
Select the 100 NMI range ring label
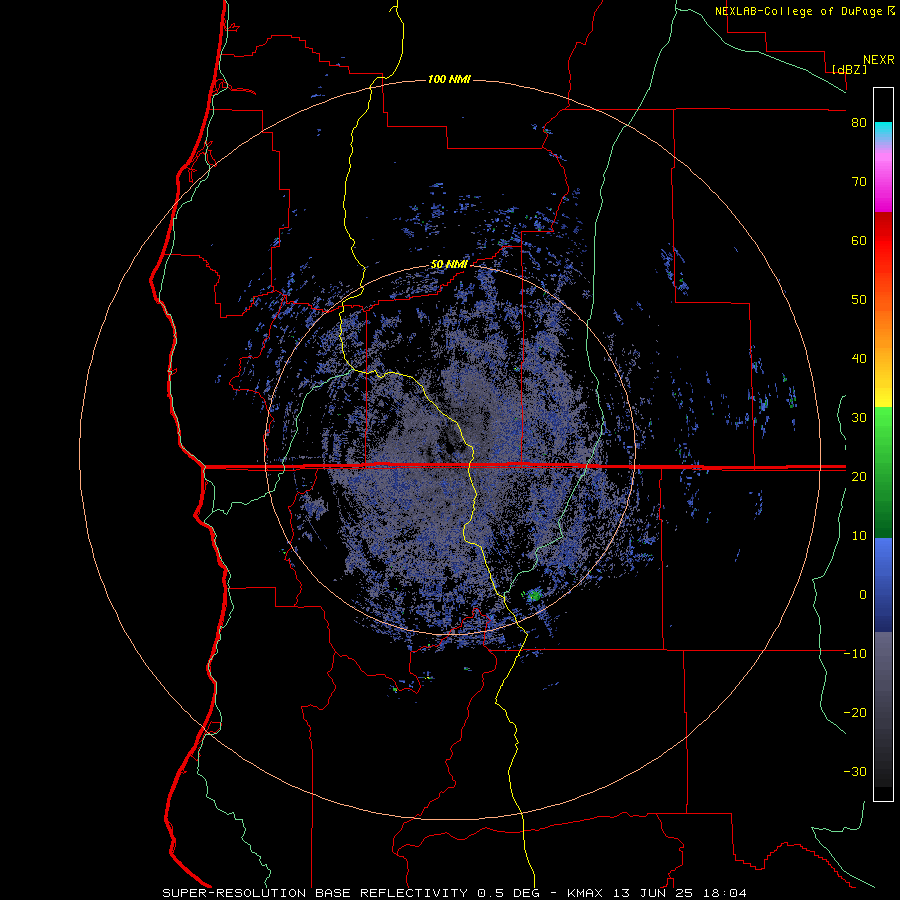(449, 79)
